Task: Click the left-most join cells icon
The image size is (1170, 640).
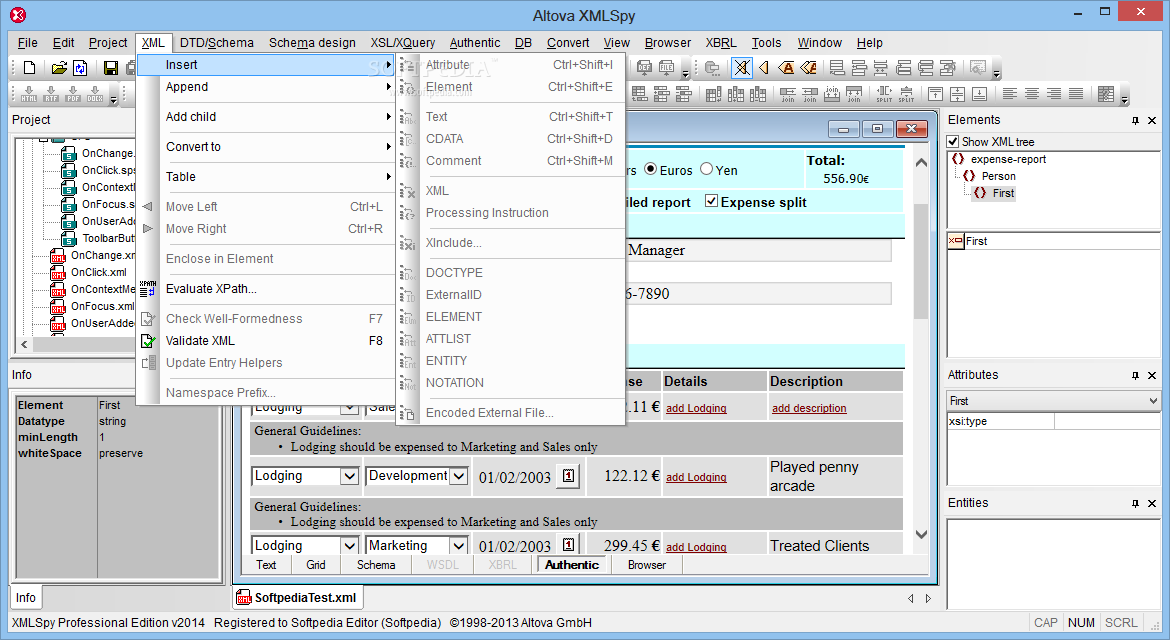Action: pos(788,94)
